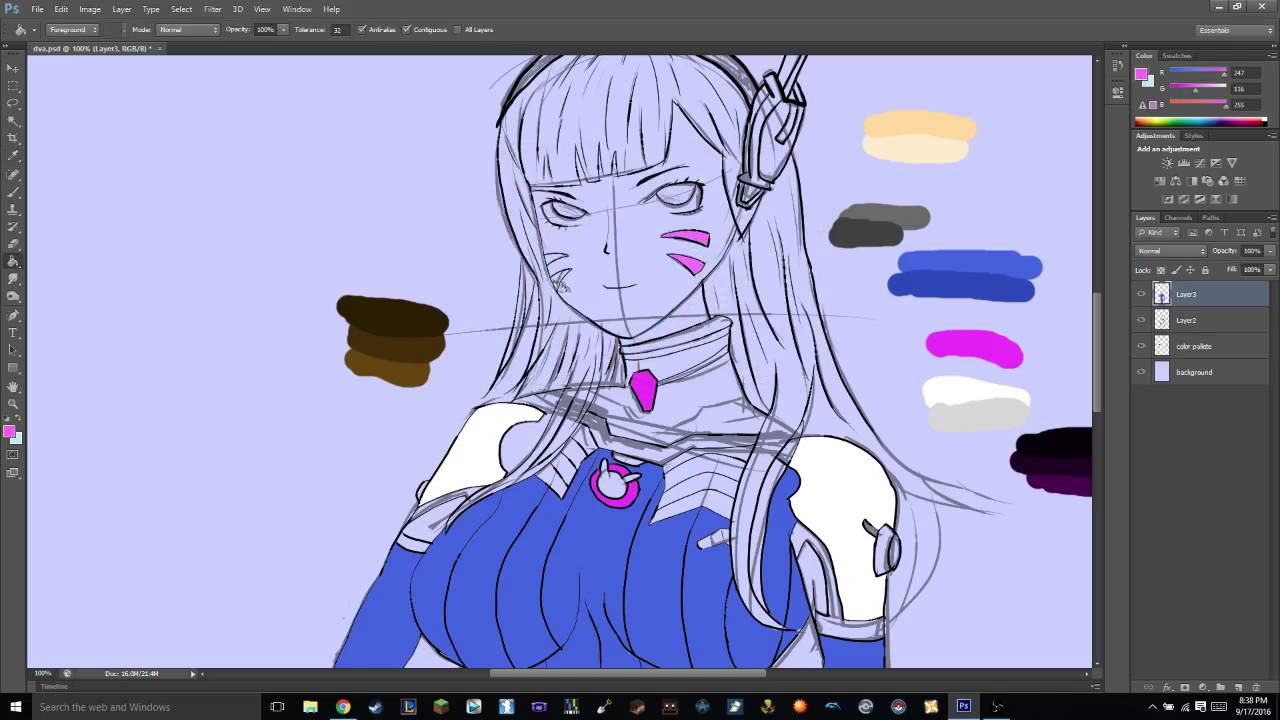Open the Filter menu
The image size is (1280, 720).
pos(212,9)
